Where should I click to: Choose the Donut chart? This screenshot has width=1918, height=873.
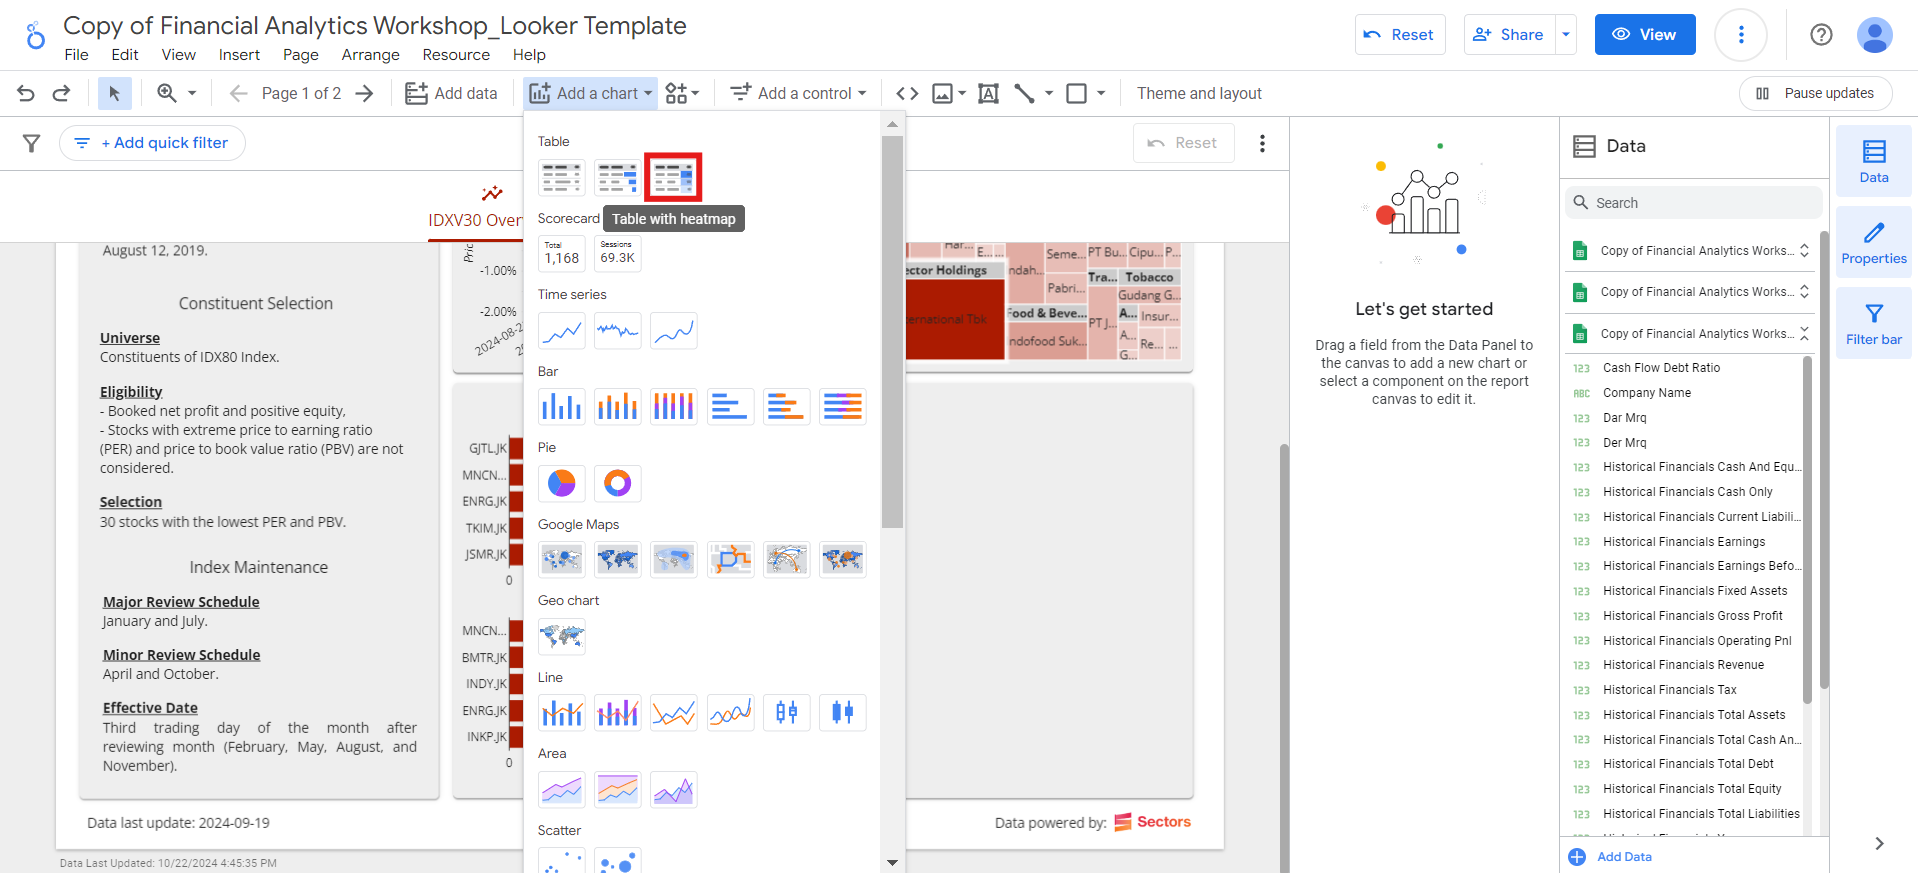click(617, 484)
